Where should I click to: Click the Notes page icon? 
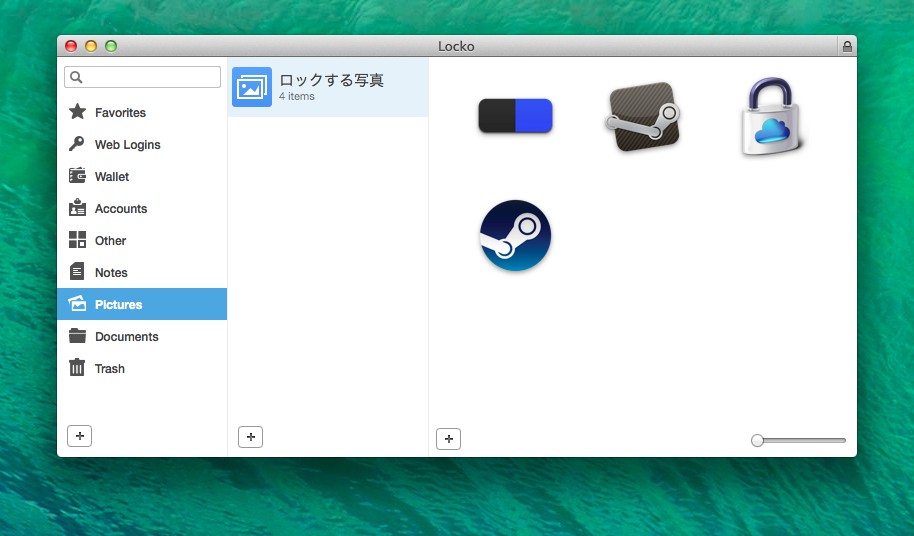tap(77, 271)
